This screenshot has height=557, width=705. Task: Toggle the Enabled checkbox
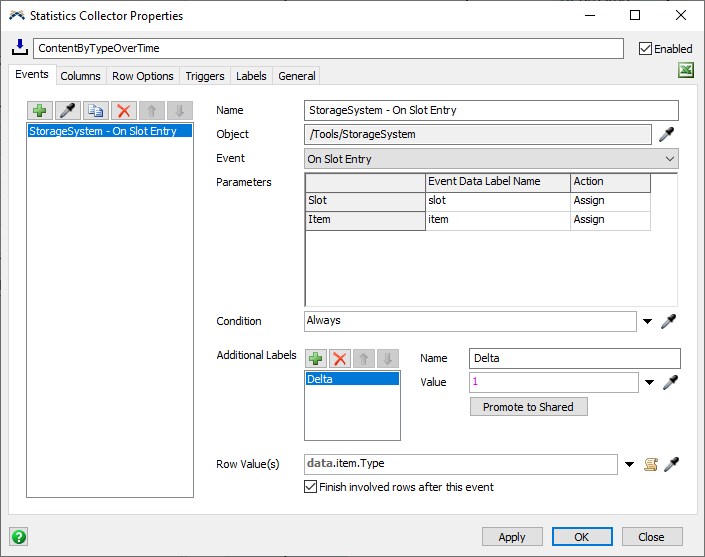pyautogui.click(x=645, y=48)
